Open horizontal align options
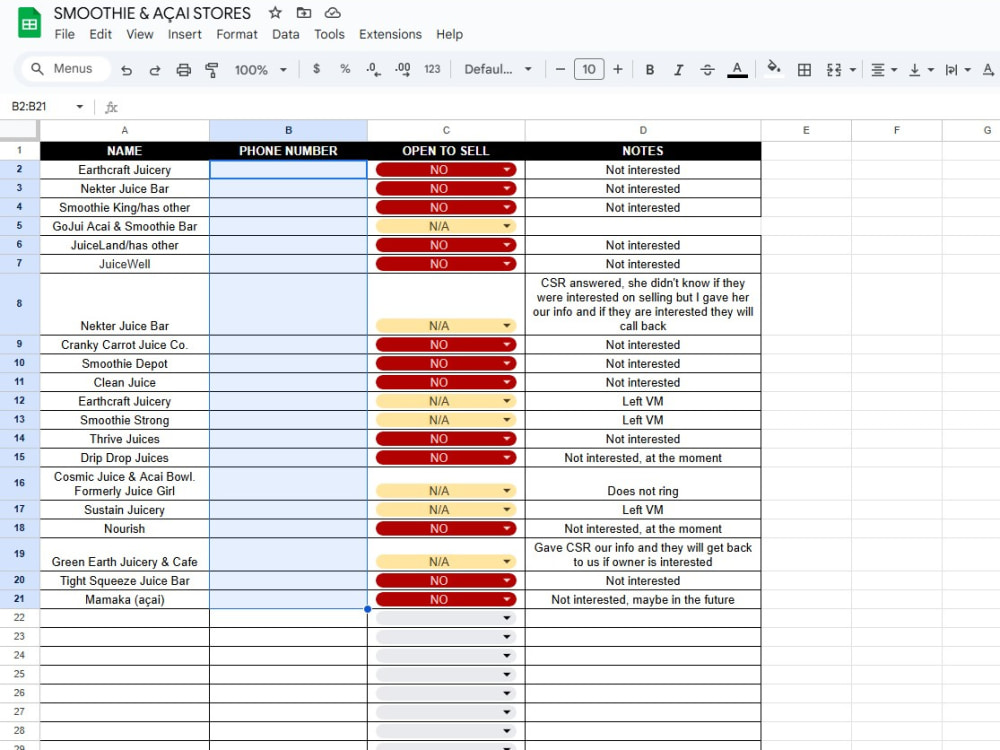Image resolution: width=1000 pixels, height=750 pixels. coord(884,70)
